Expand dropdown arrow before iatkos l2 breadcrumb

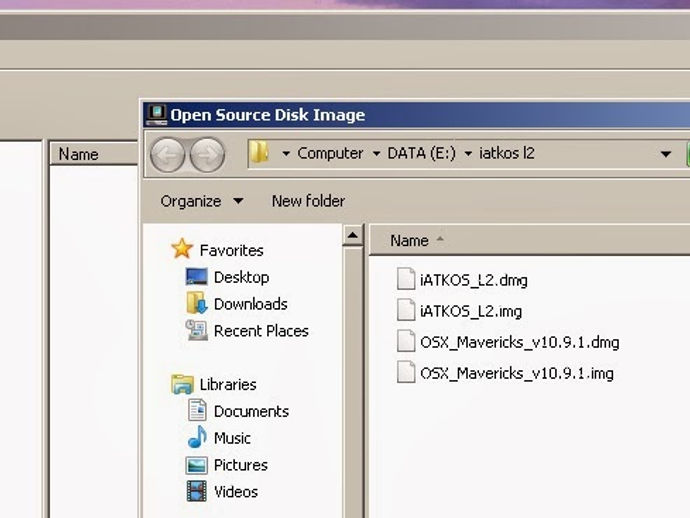pos(468,154)
